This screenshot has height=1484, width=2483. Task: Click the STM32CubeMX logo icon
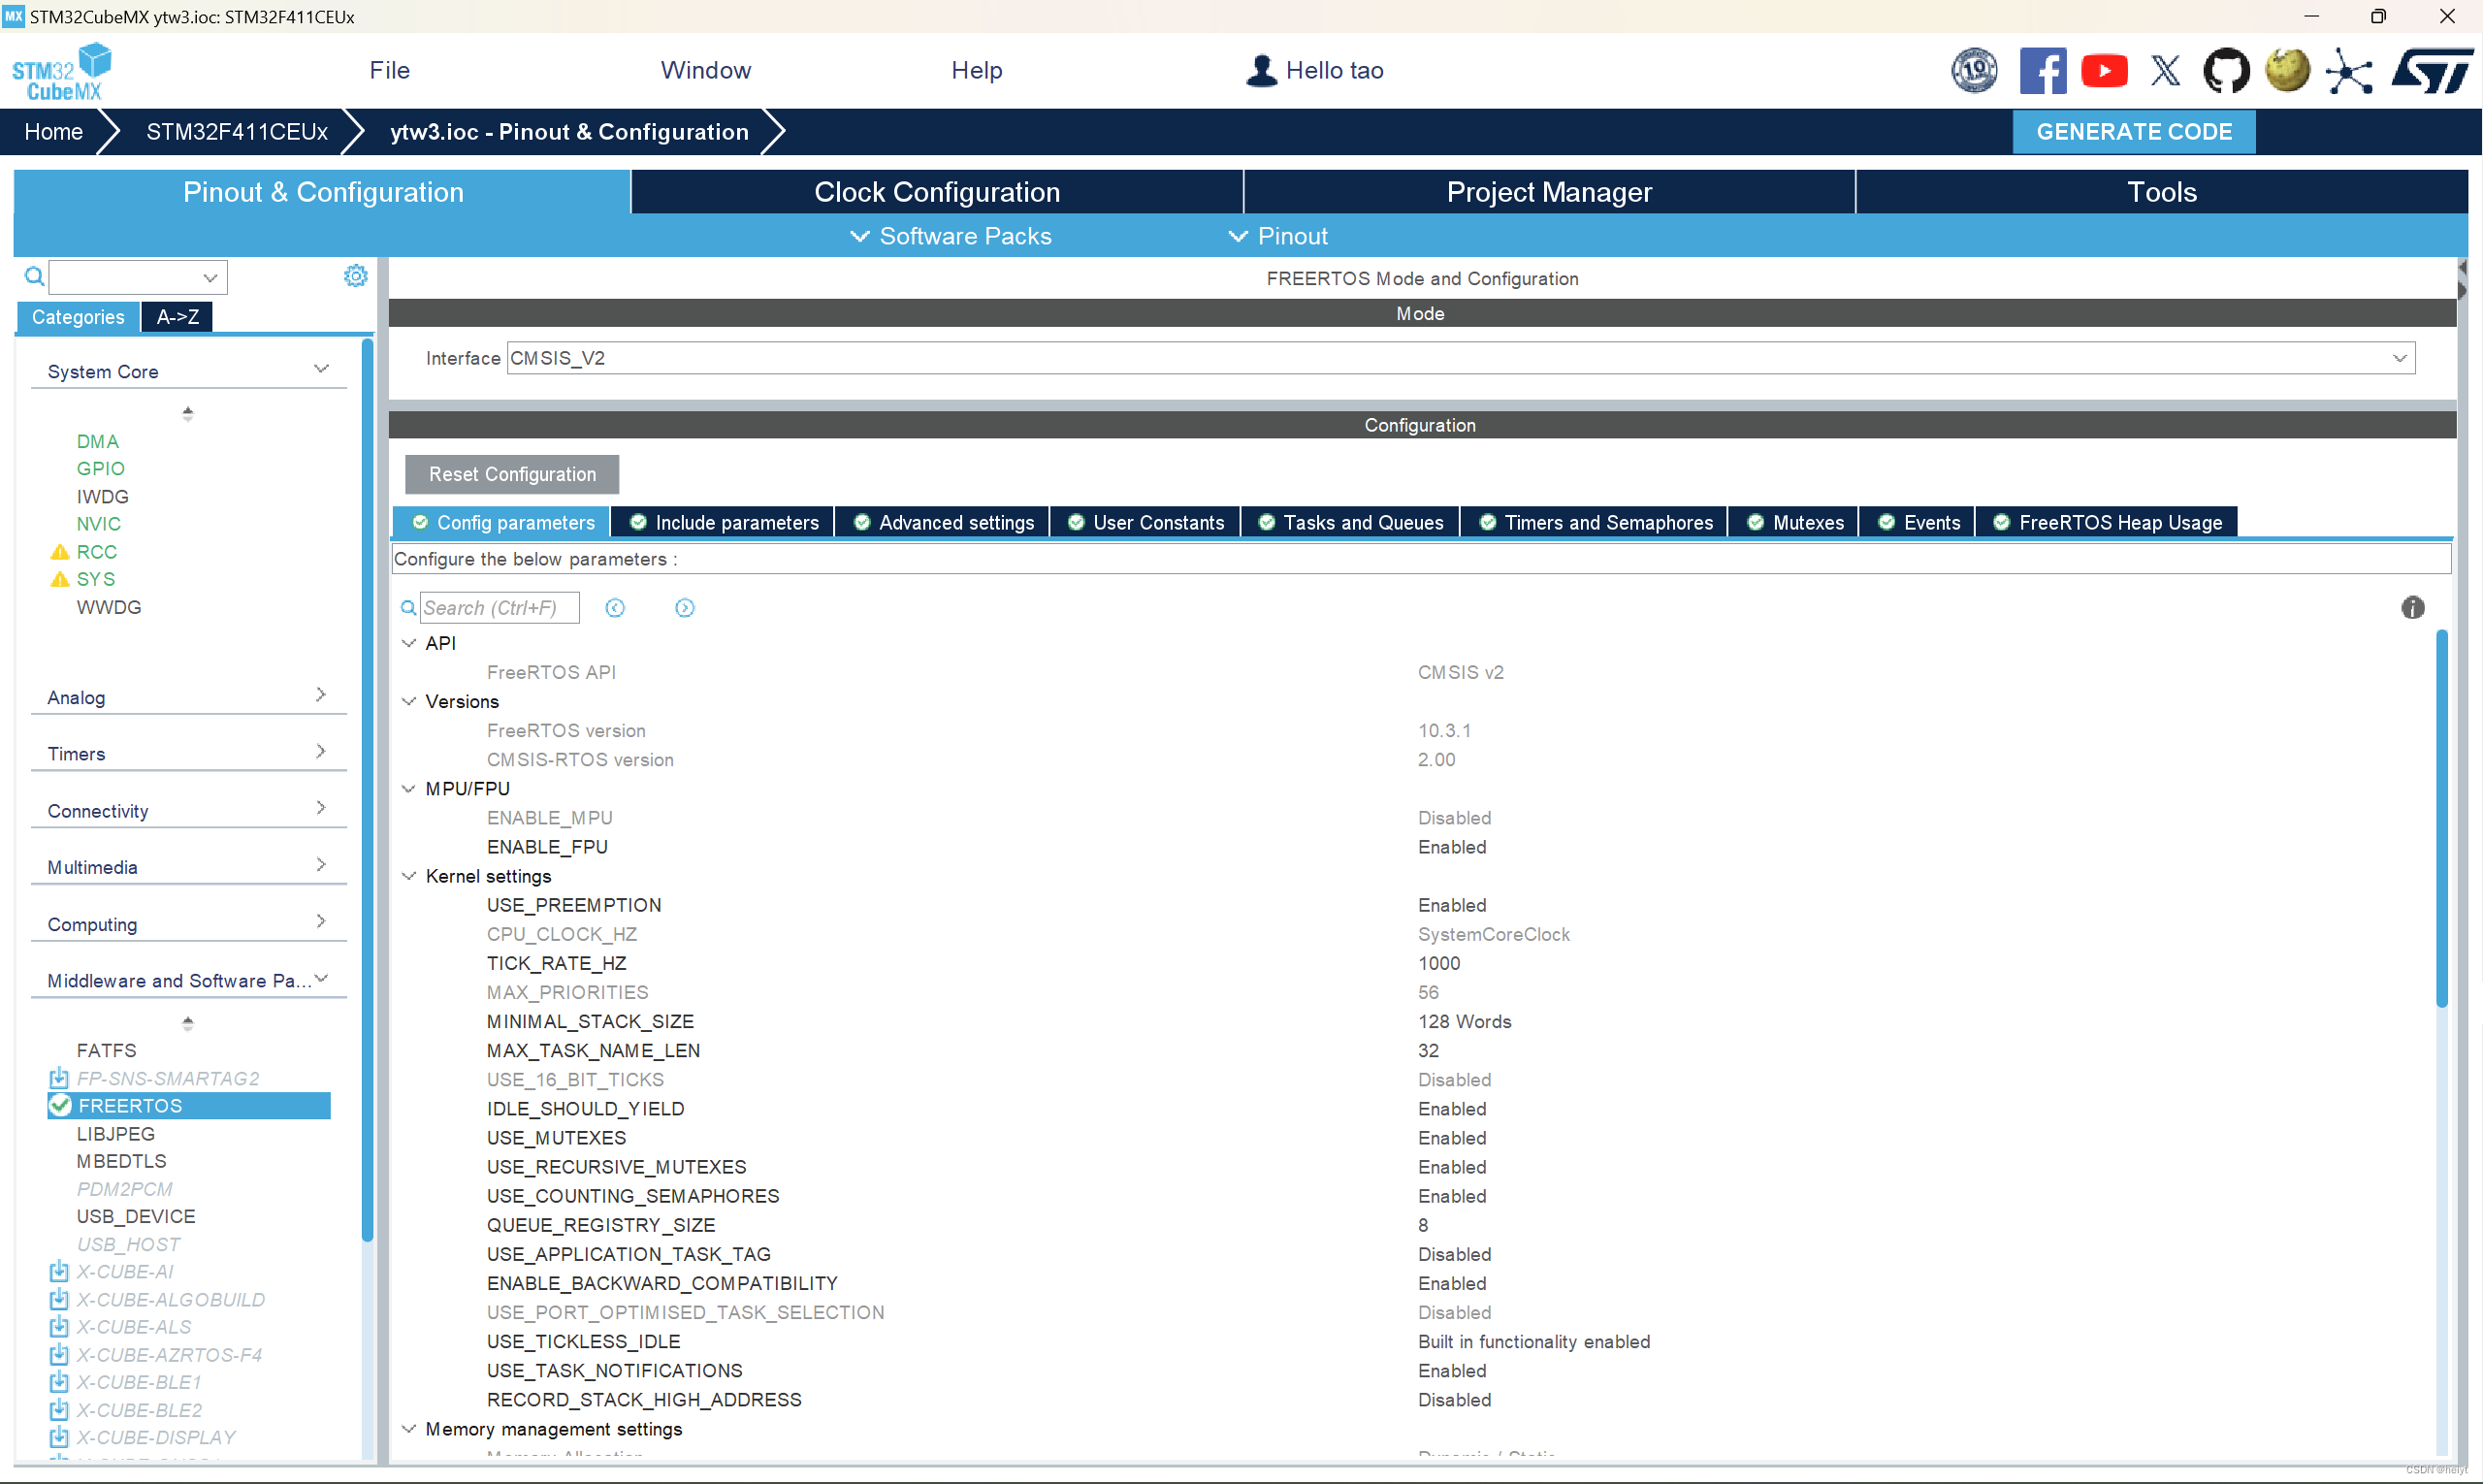[61, 71]
